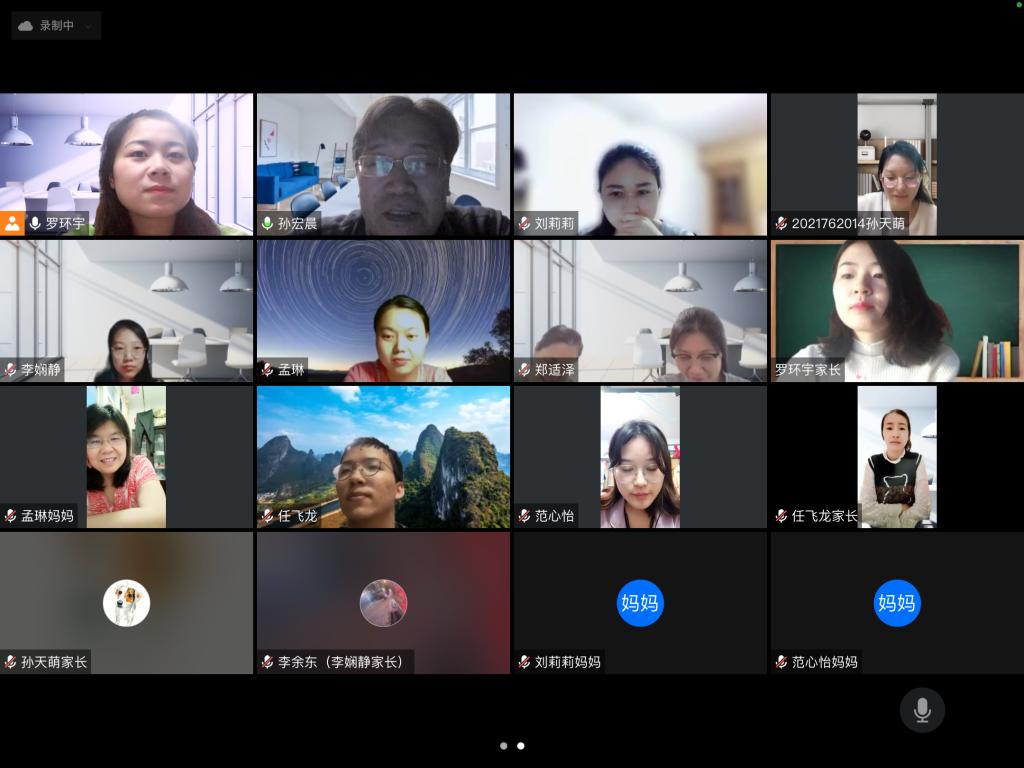
Task: Open 孟琳妈妈's video feed
Action: coord(126,456)
